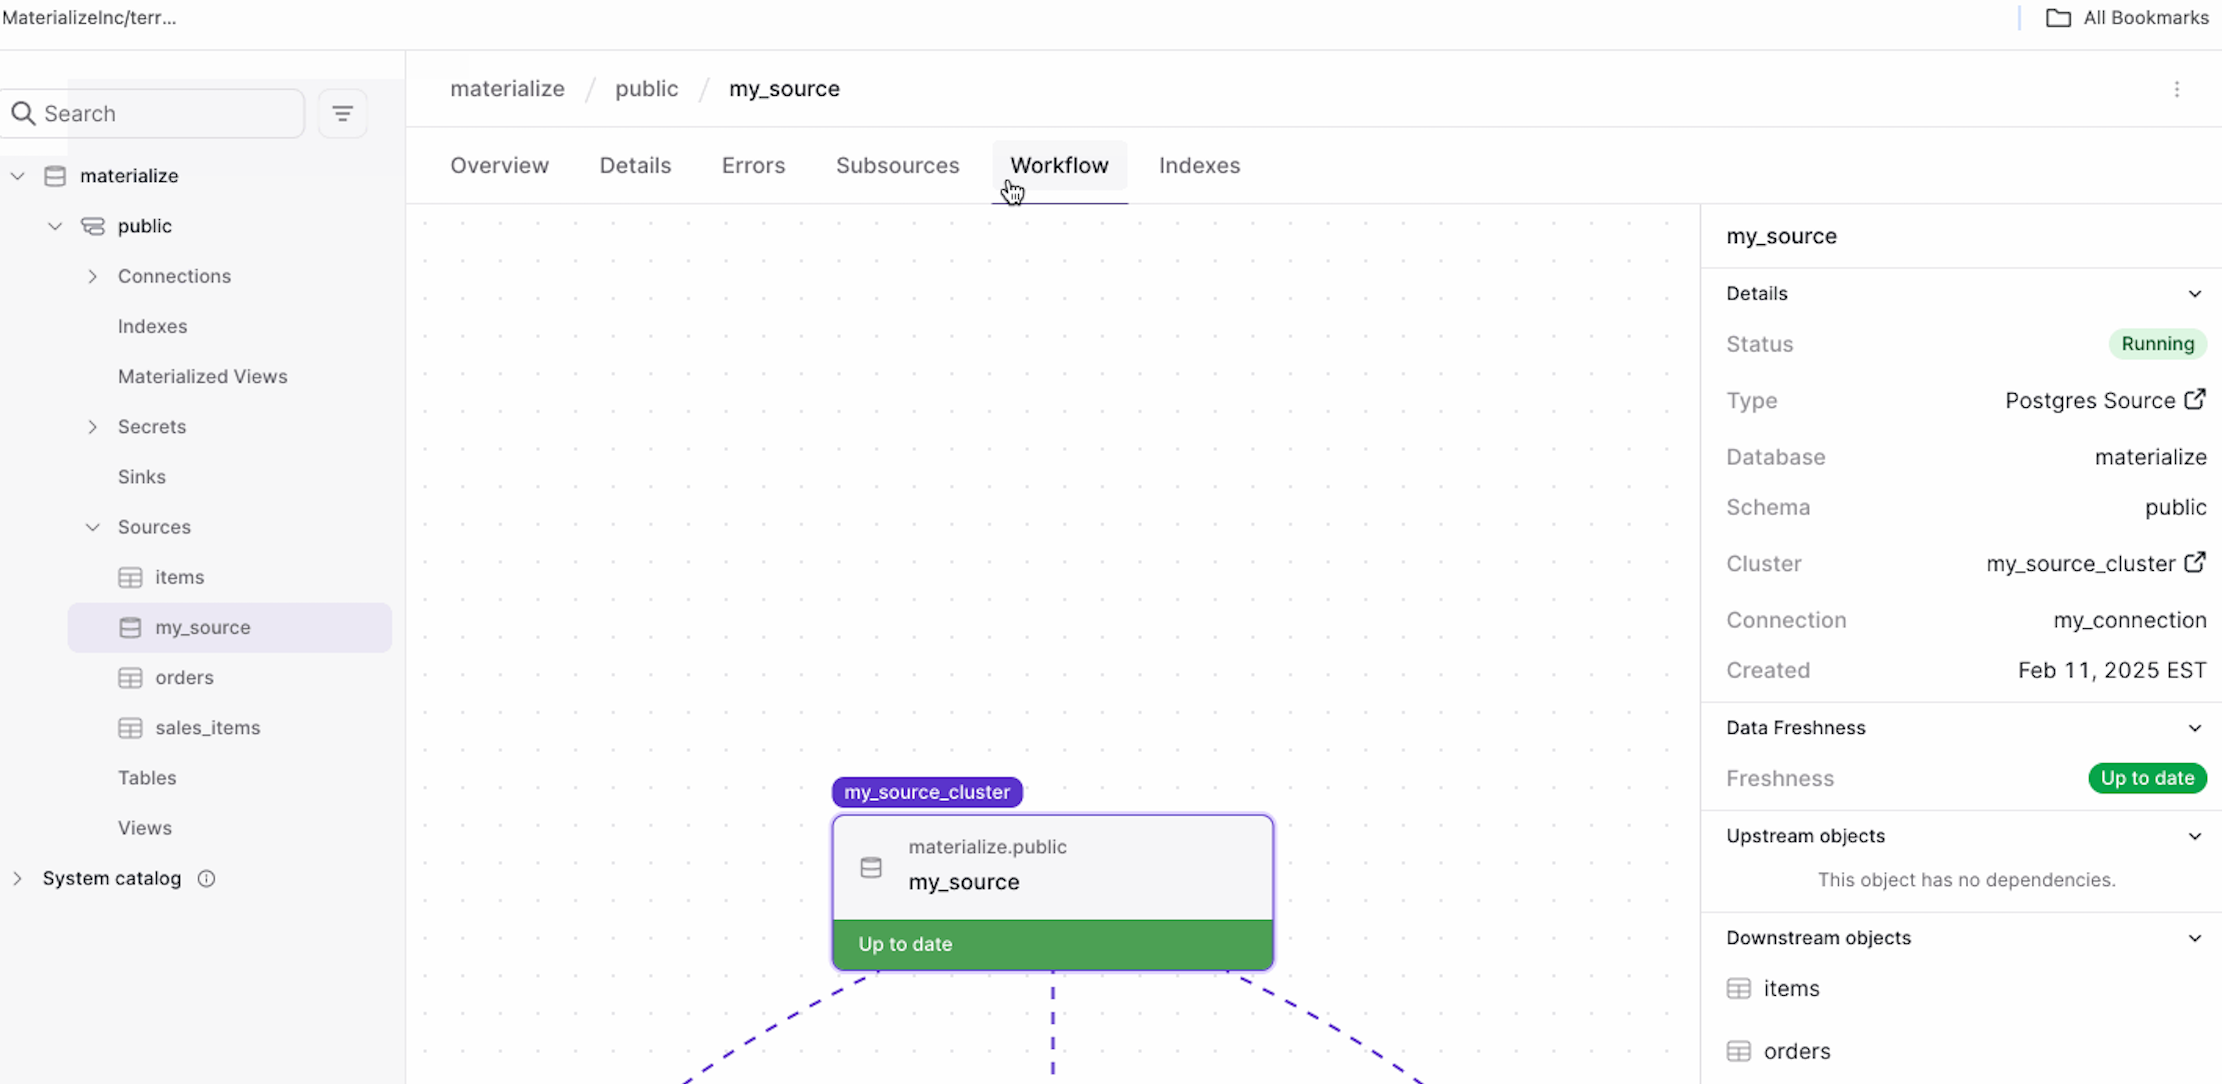
Task: Click inside the Search input field
Action: tap(160, 112)
